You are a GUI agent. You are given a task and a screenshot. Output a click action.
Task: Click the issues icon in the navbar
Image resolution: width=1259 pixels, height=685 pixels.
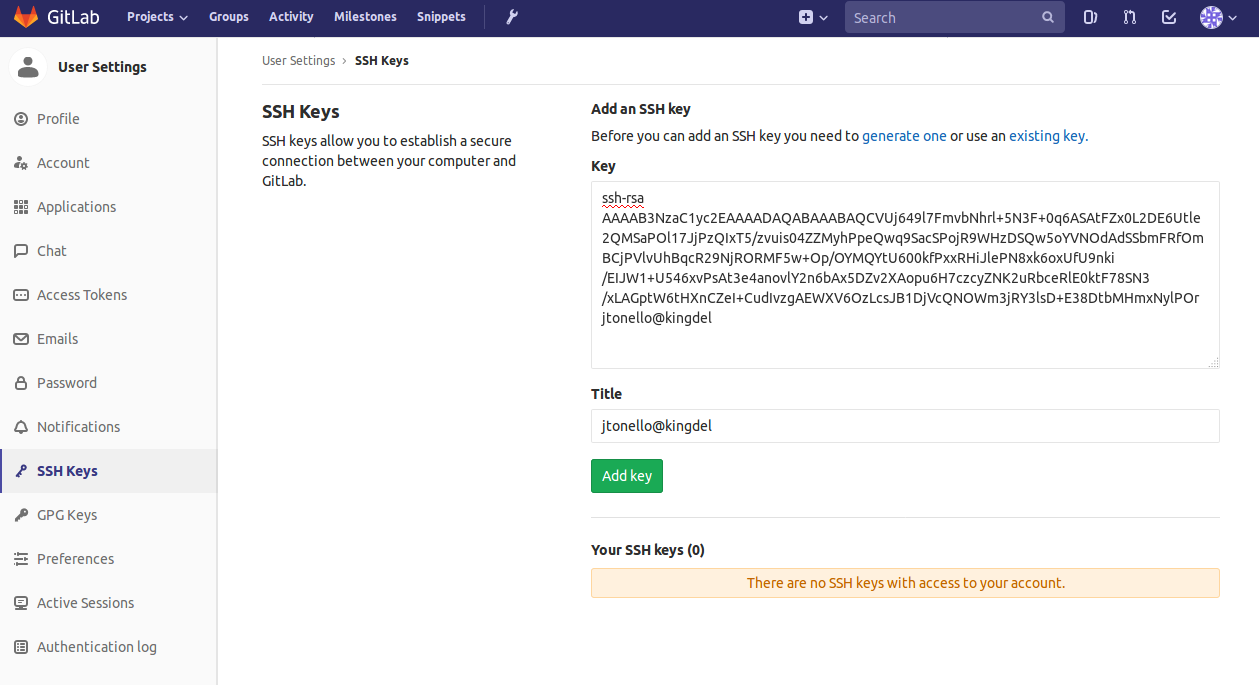pyautogui.click(x=1089, y=17)
